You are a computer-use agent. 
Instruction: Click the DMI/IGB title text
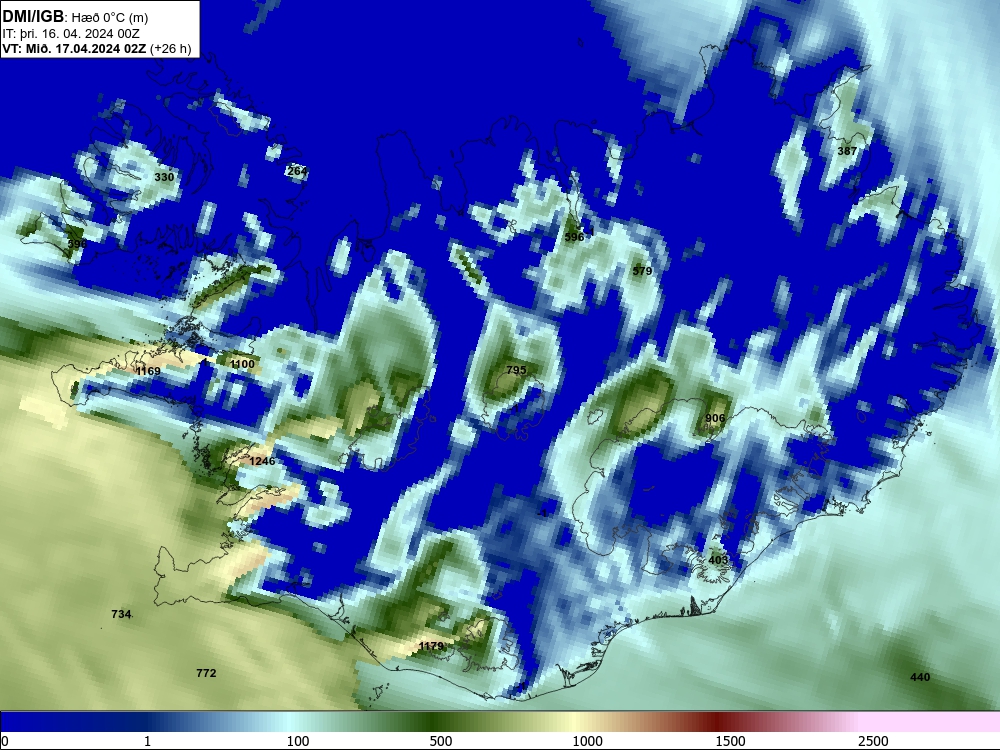click(33, 17)
